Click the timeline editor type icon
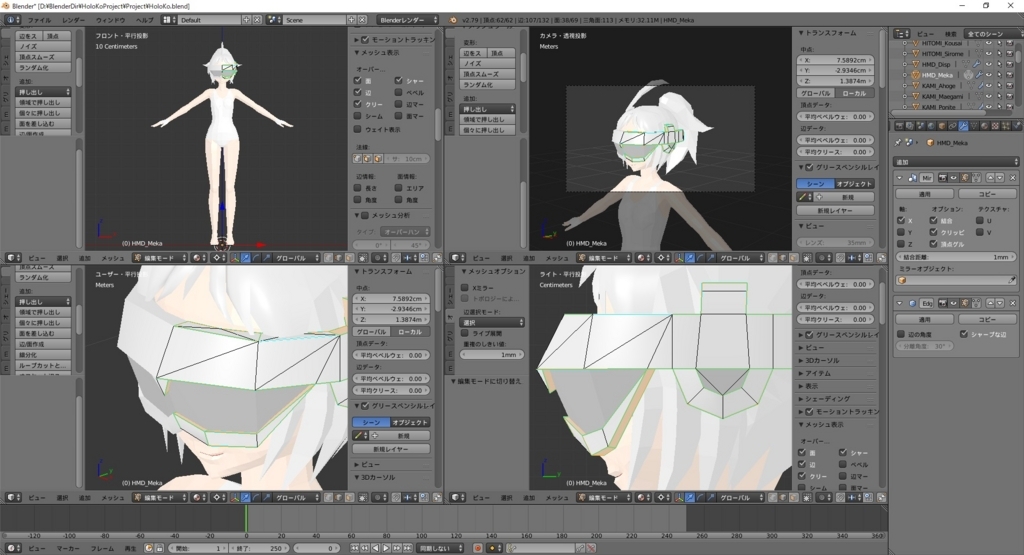 pyautogui.click(x=11, y=548)
